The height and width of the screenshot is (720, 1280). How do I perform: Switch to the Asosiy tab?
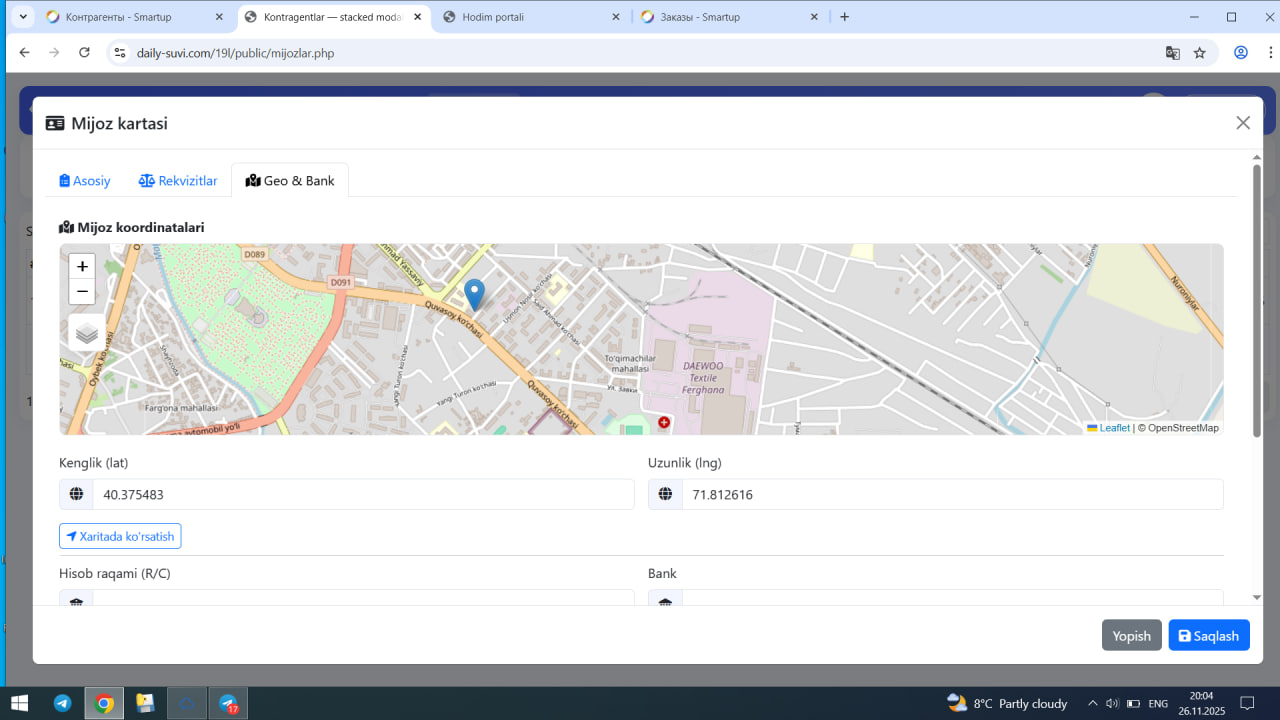85,181
